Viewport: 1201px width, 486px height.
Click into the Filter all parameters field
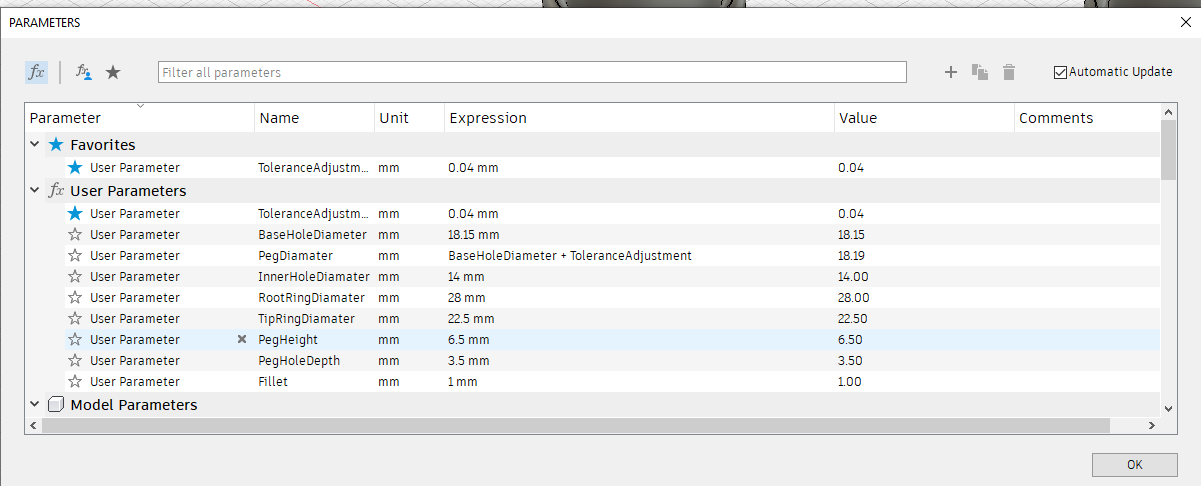pos(532,72)
